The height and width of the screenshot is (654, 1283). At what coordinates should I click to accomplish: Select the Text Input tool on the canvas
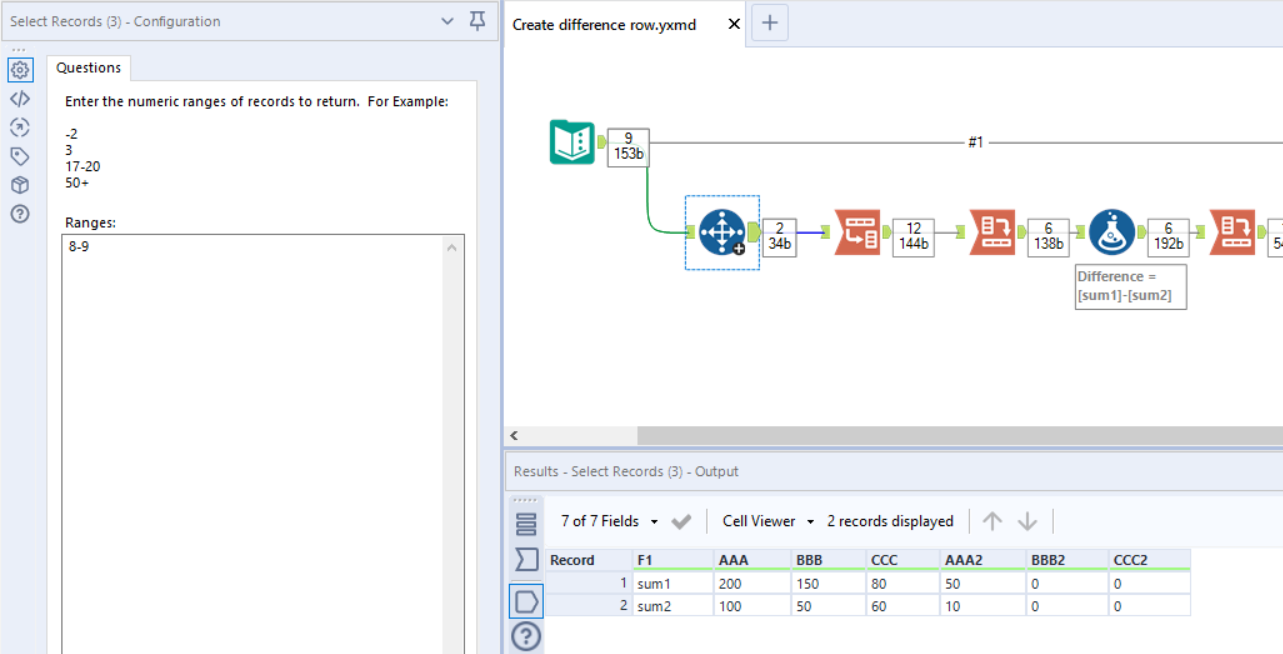pos(573,143)
